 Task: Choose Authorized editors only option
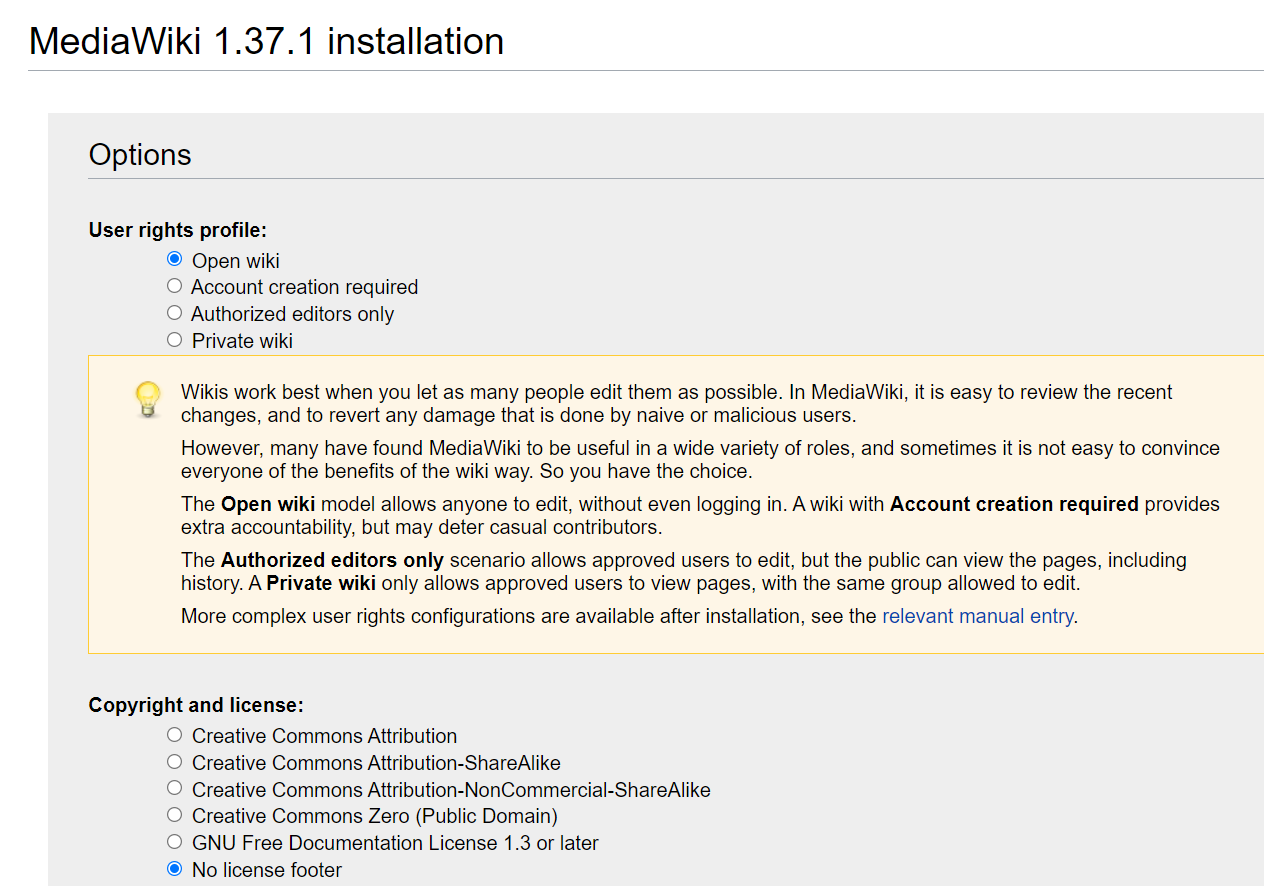coord(174,312)
